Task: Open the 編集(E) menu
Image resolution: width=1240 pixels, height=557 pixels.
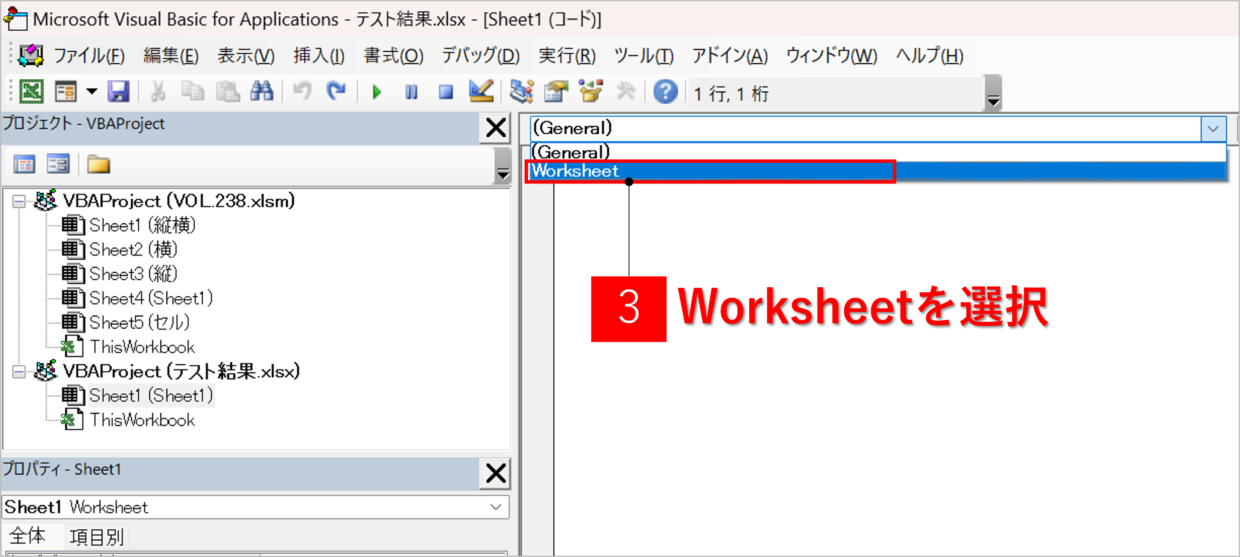Action: point(171,56)
